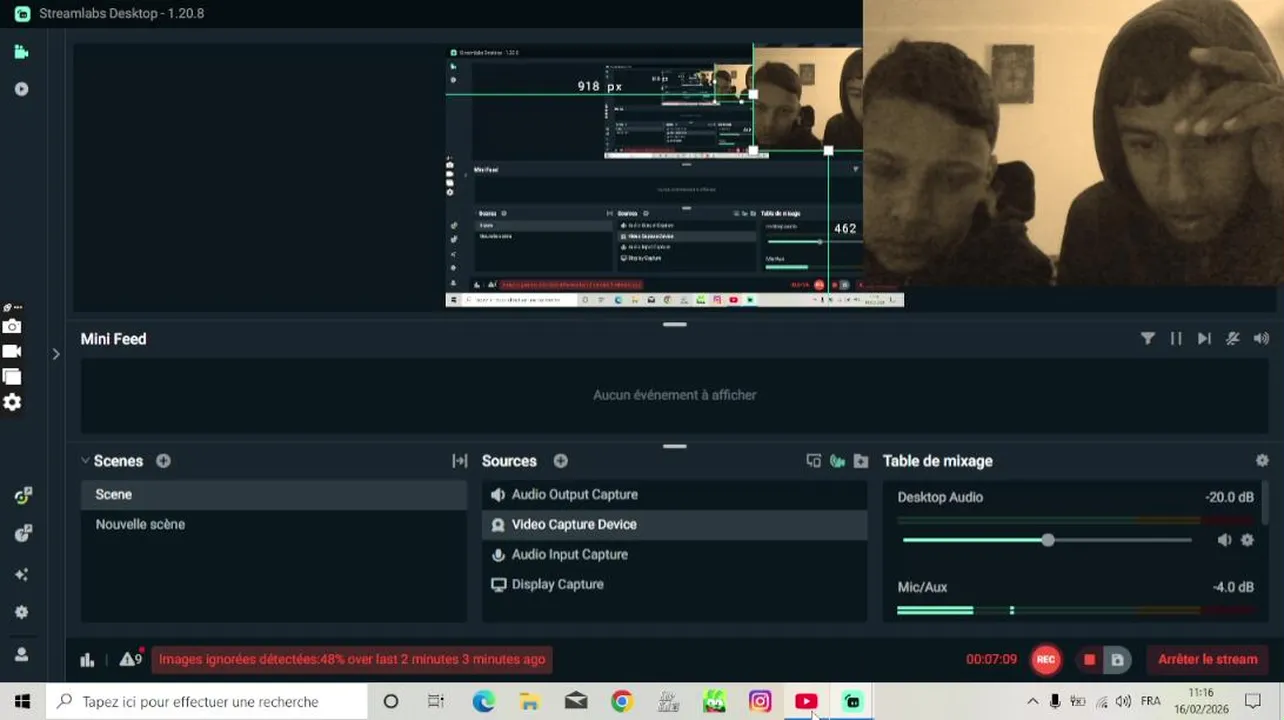Viewport: 1284px width, 720px height.
Task: Skip to next alert in Mini Feed
Action: pos(1204,339)
